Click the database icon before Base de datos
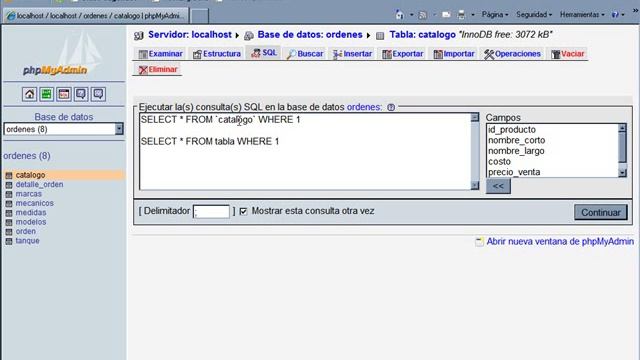Screen dimensions: 640x360 click(x=249, y=36)
